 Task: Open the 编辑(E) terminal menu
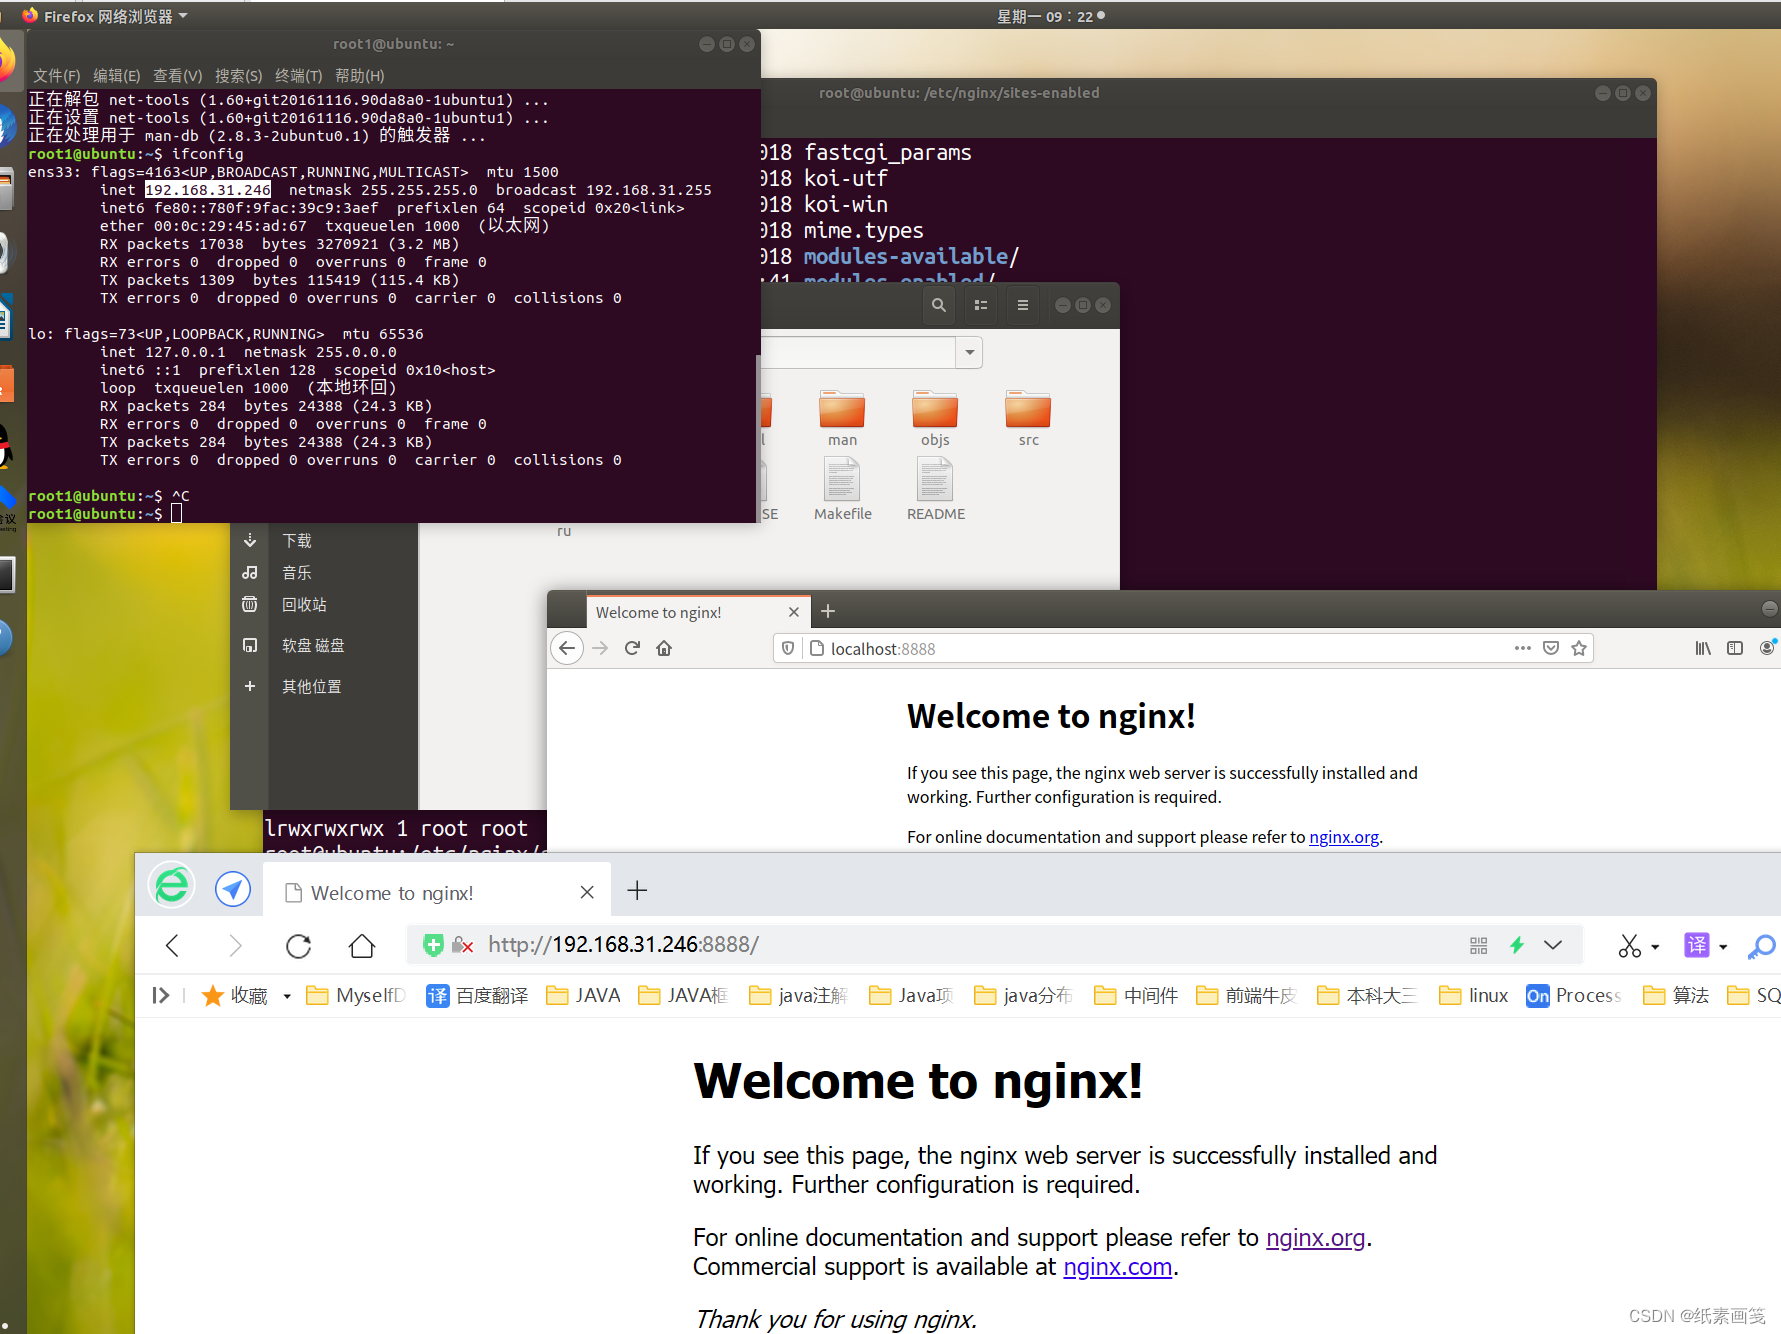pos(117,76)
